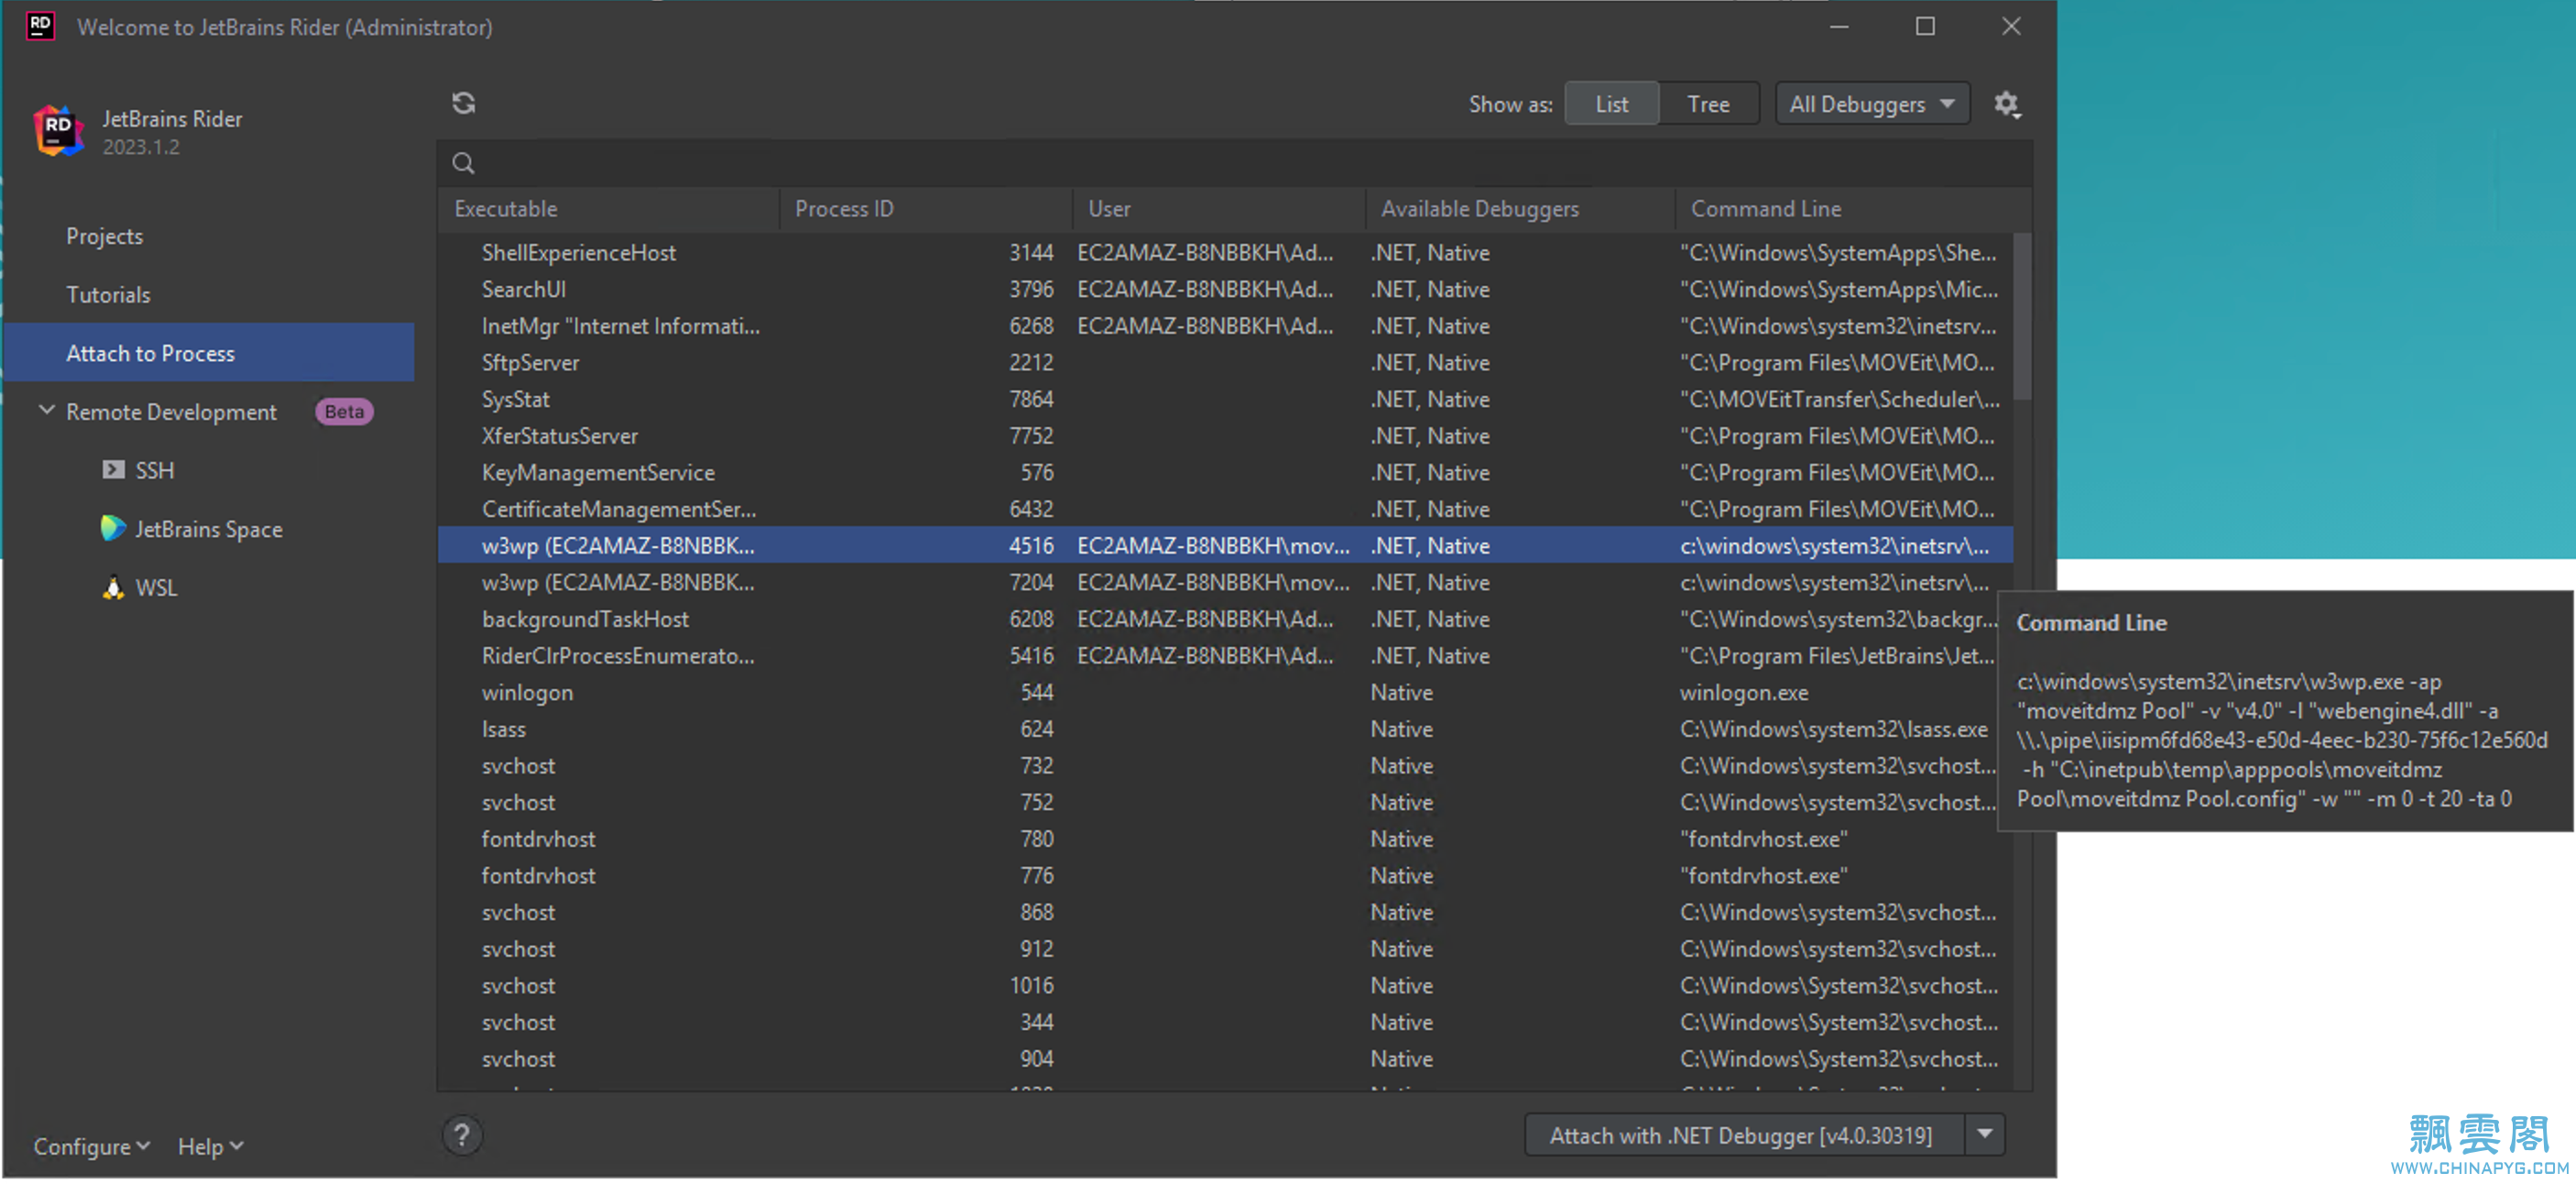Select the lsass process row

1225,729
